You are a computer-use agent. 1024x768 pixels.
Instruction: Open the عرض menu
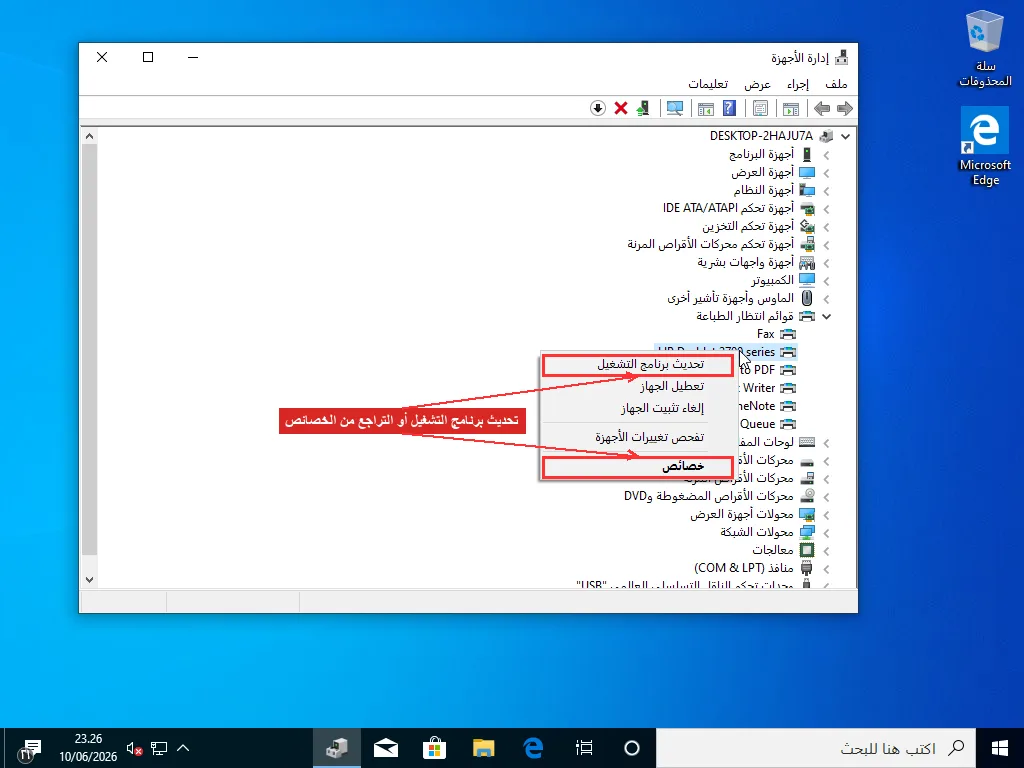[758, 84]
